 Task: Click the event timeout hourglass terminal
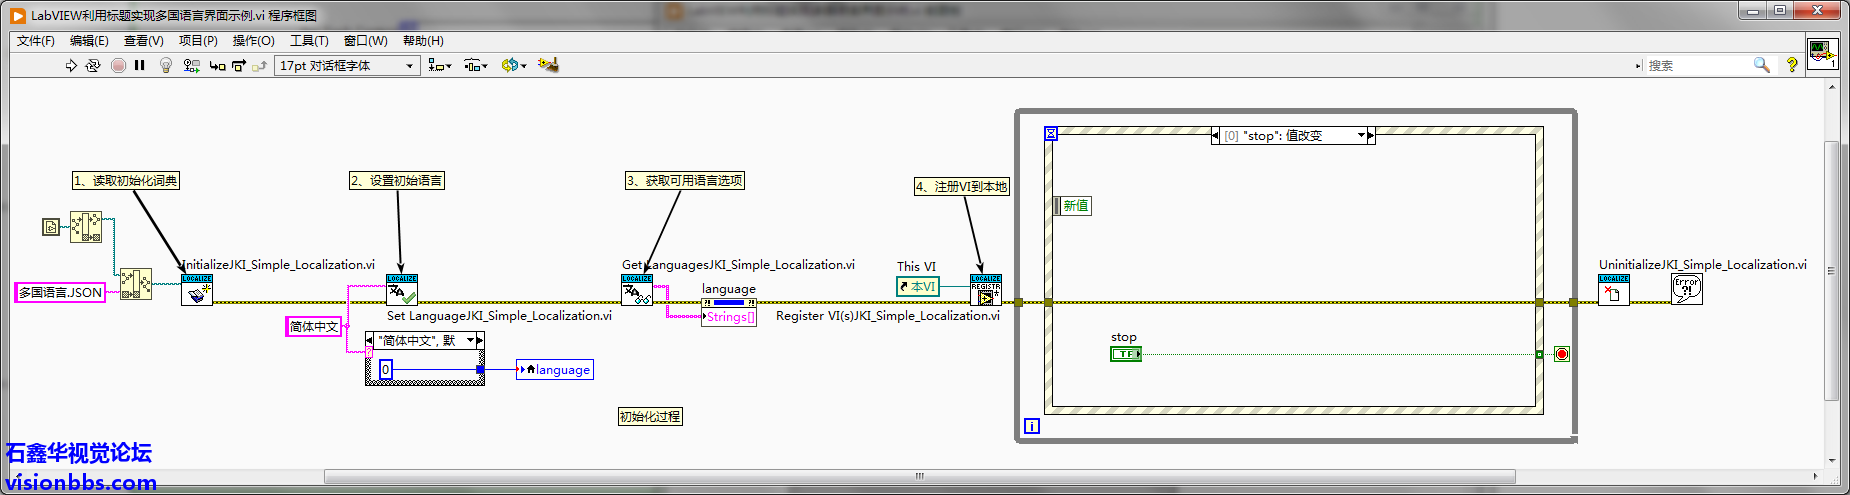(x=1051, y=133)
